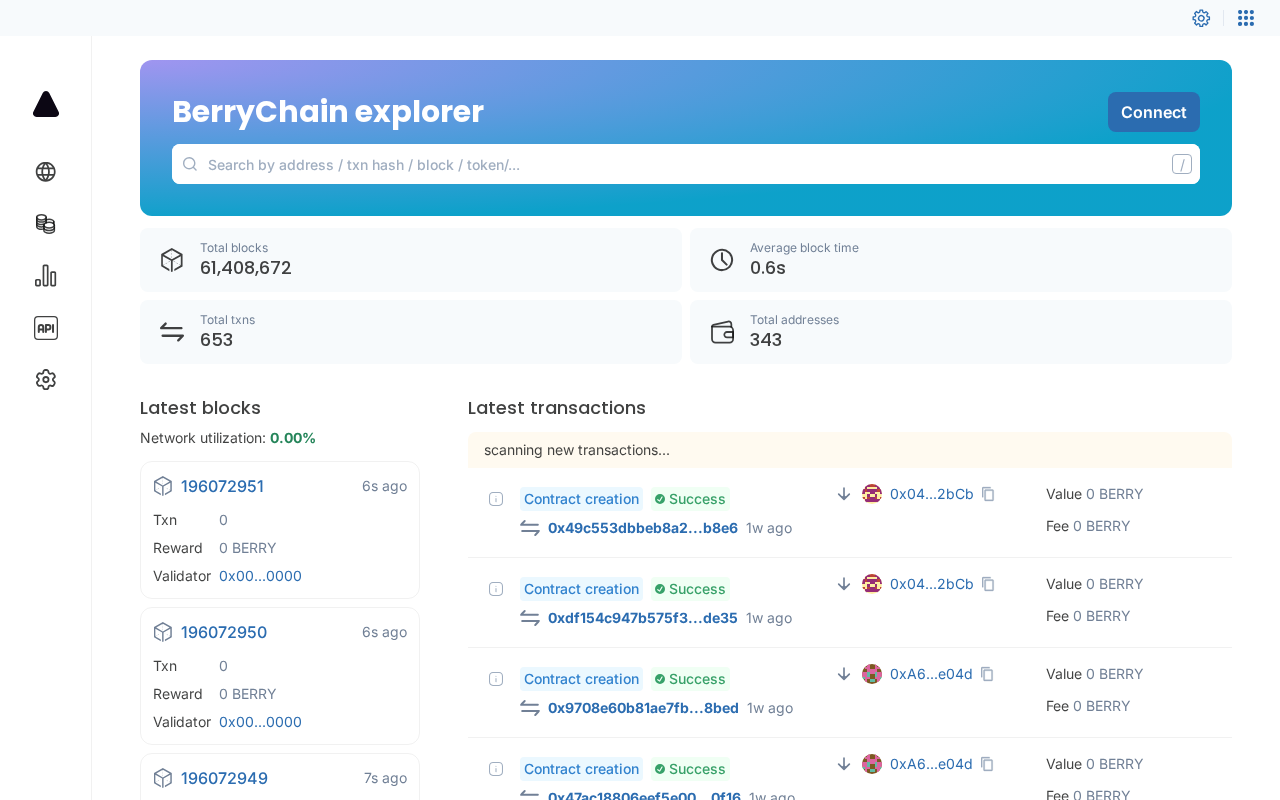The image size is (1280, 800).
Task: Open block 196072951
Action: 222,486
